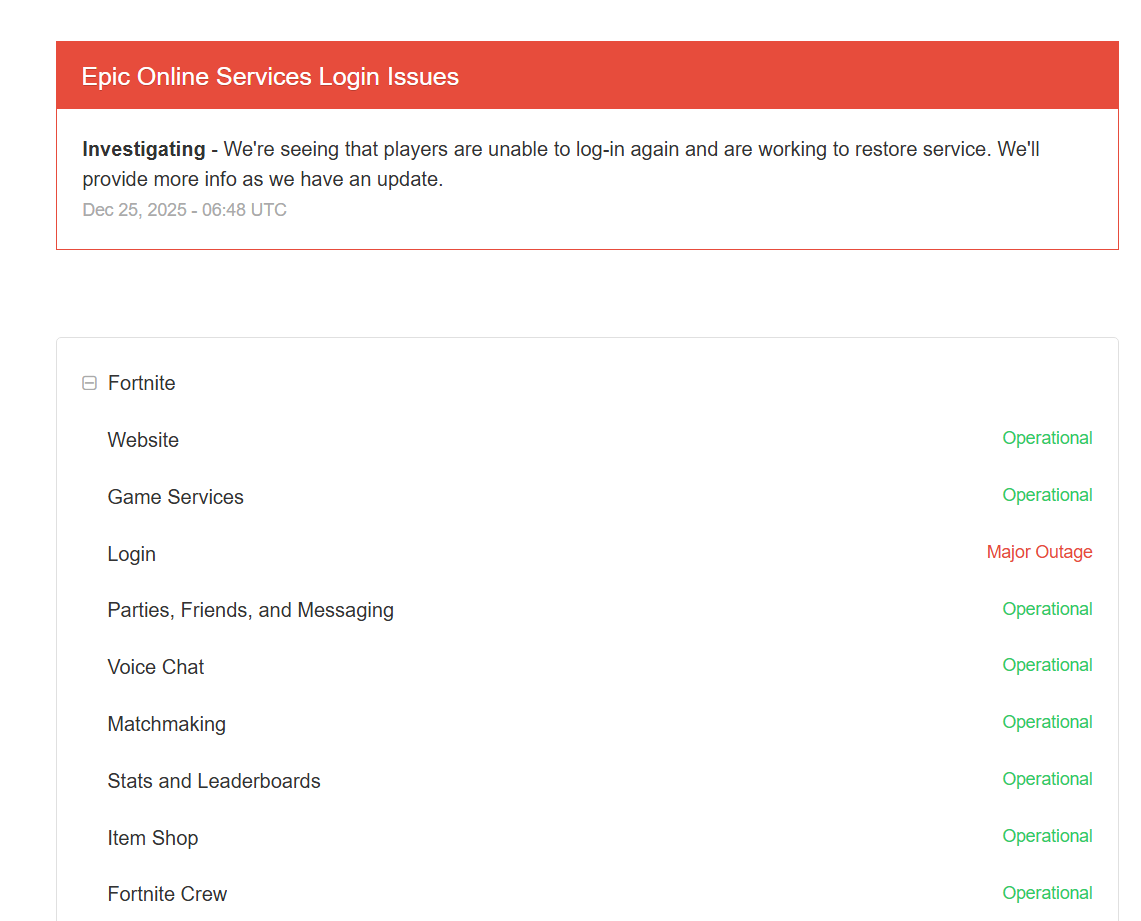Click the Operational status for Fortnite Crew
This screenshot has width=1141, height=921.
[1047, 893]
